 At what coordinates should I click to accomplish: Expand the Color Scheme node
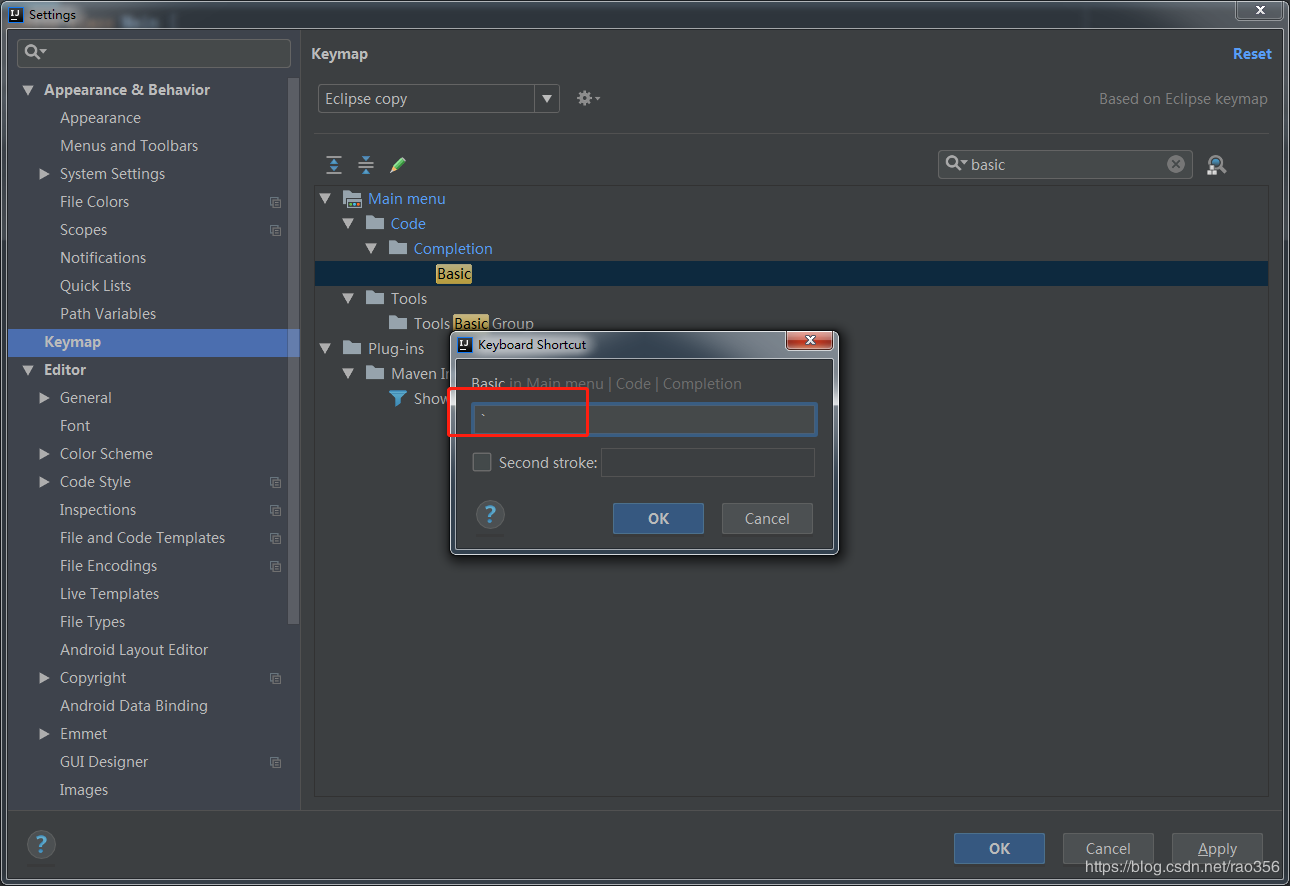pyautogui.click(x=44, y=454)
